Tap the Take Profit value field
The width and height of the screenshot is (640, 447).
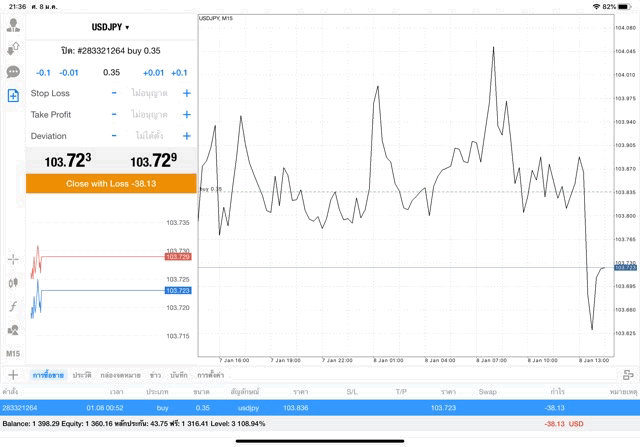149,114
